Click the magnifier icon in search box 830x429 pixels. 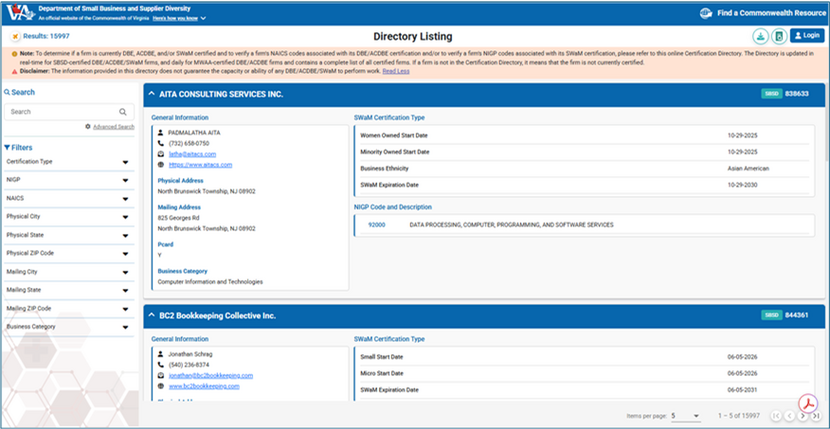(123, 112)
